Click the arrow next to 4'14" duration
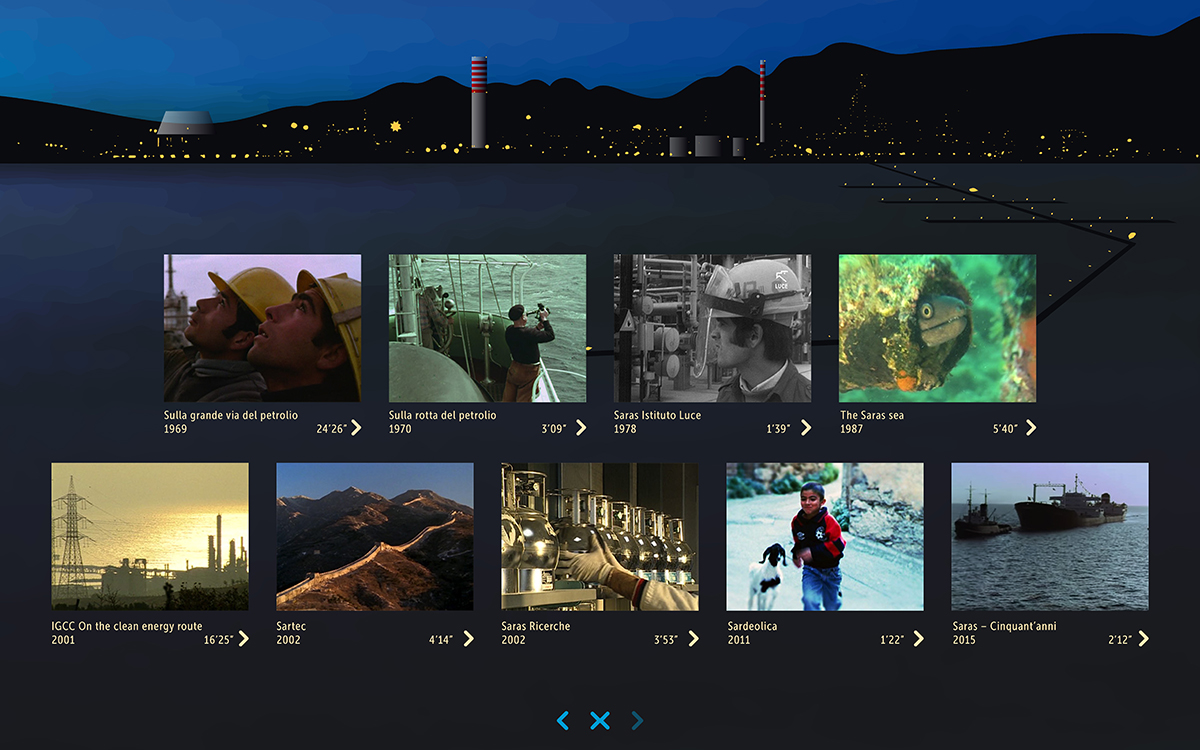The height and width of the screenshot is (750, 1200). point(469,639)
